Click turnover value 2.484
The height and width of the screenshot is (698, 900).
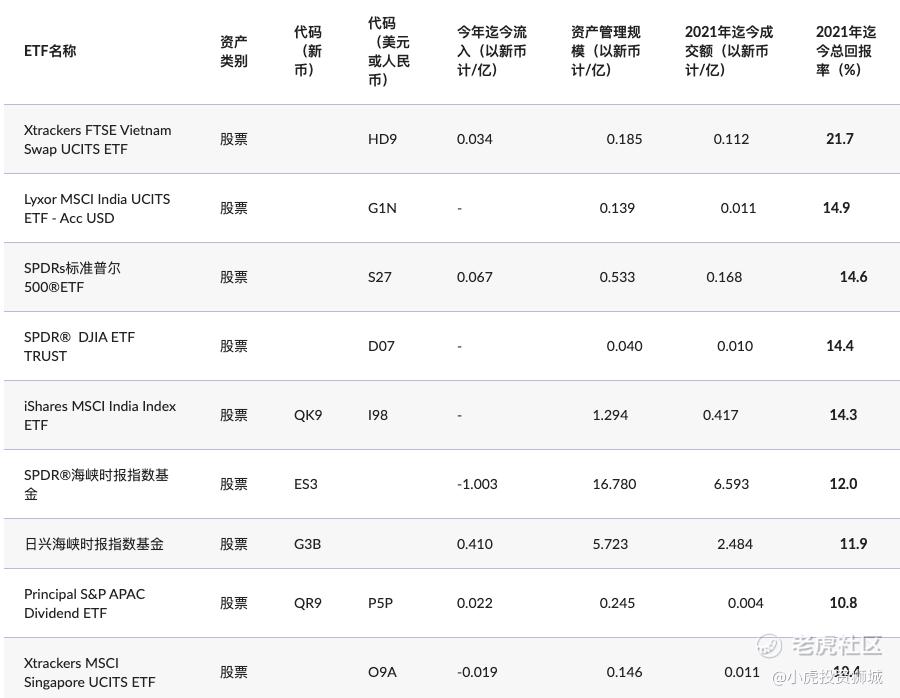click(735, 544)
